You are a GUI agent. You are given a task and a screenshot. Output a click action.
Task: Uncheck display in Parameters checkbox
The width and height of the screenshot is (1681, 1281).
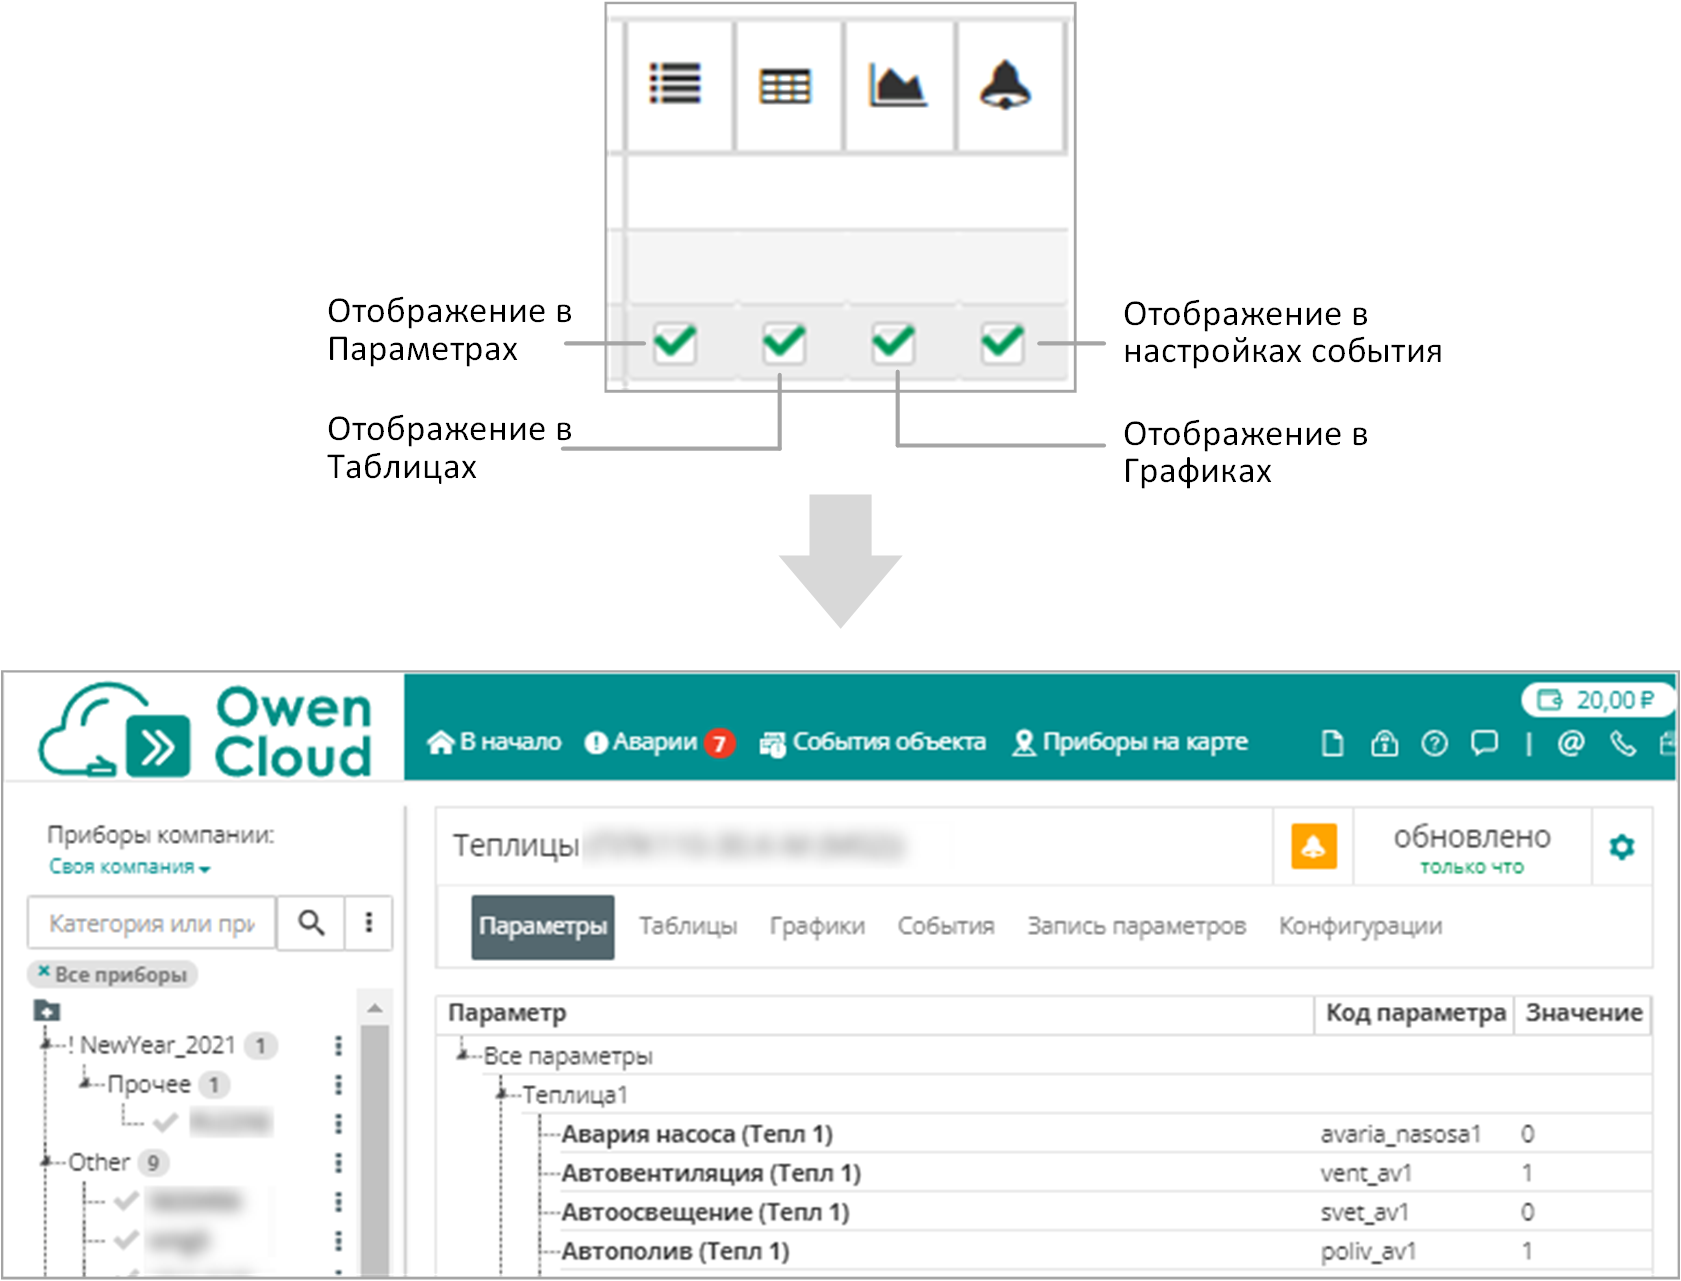click(675, 343)
